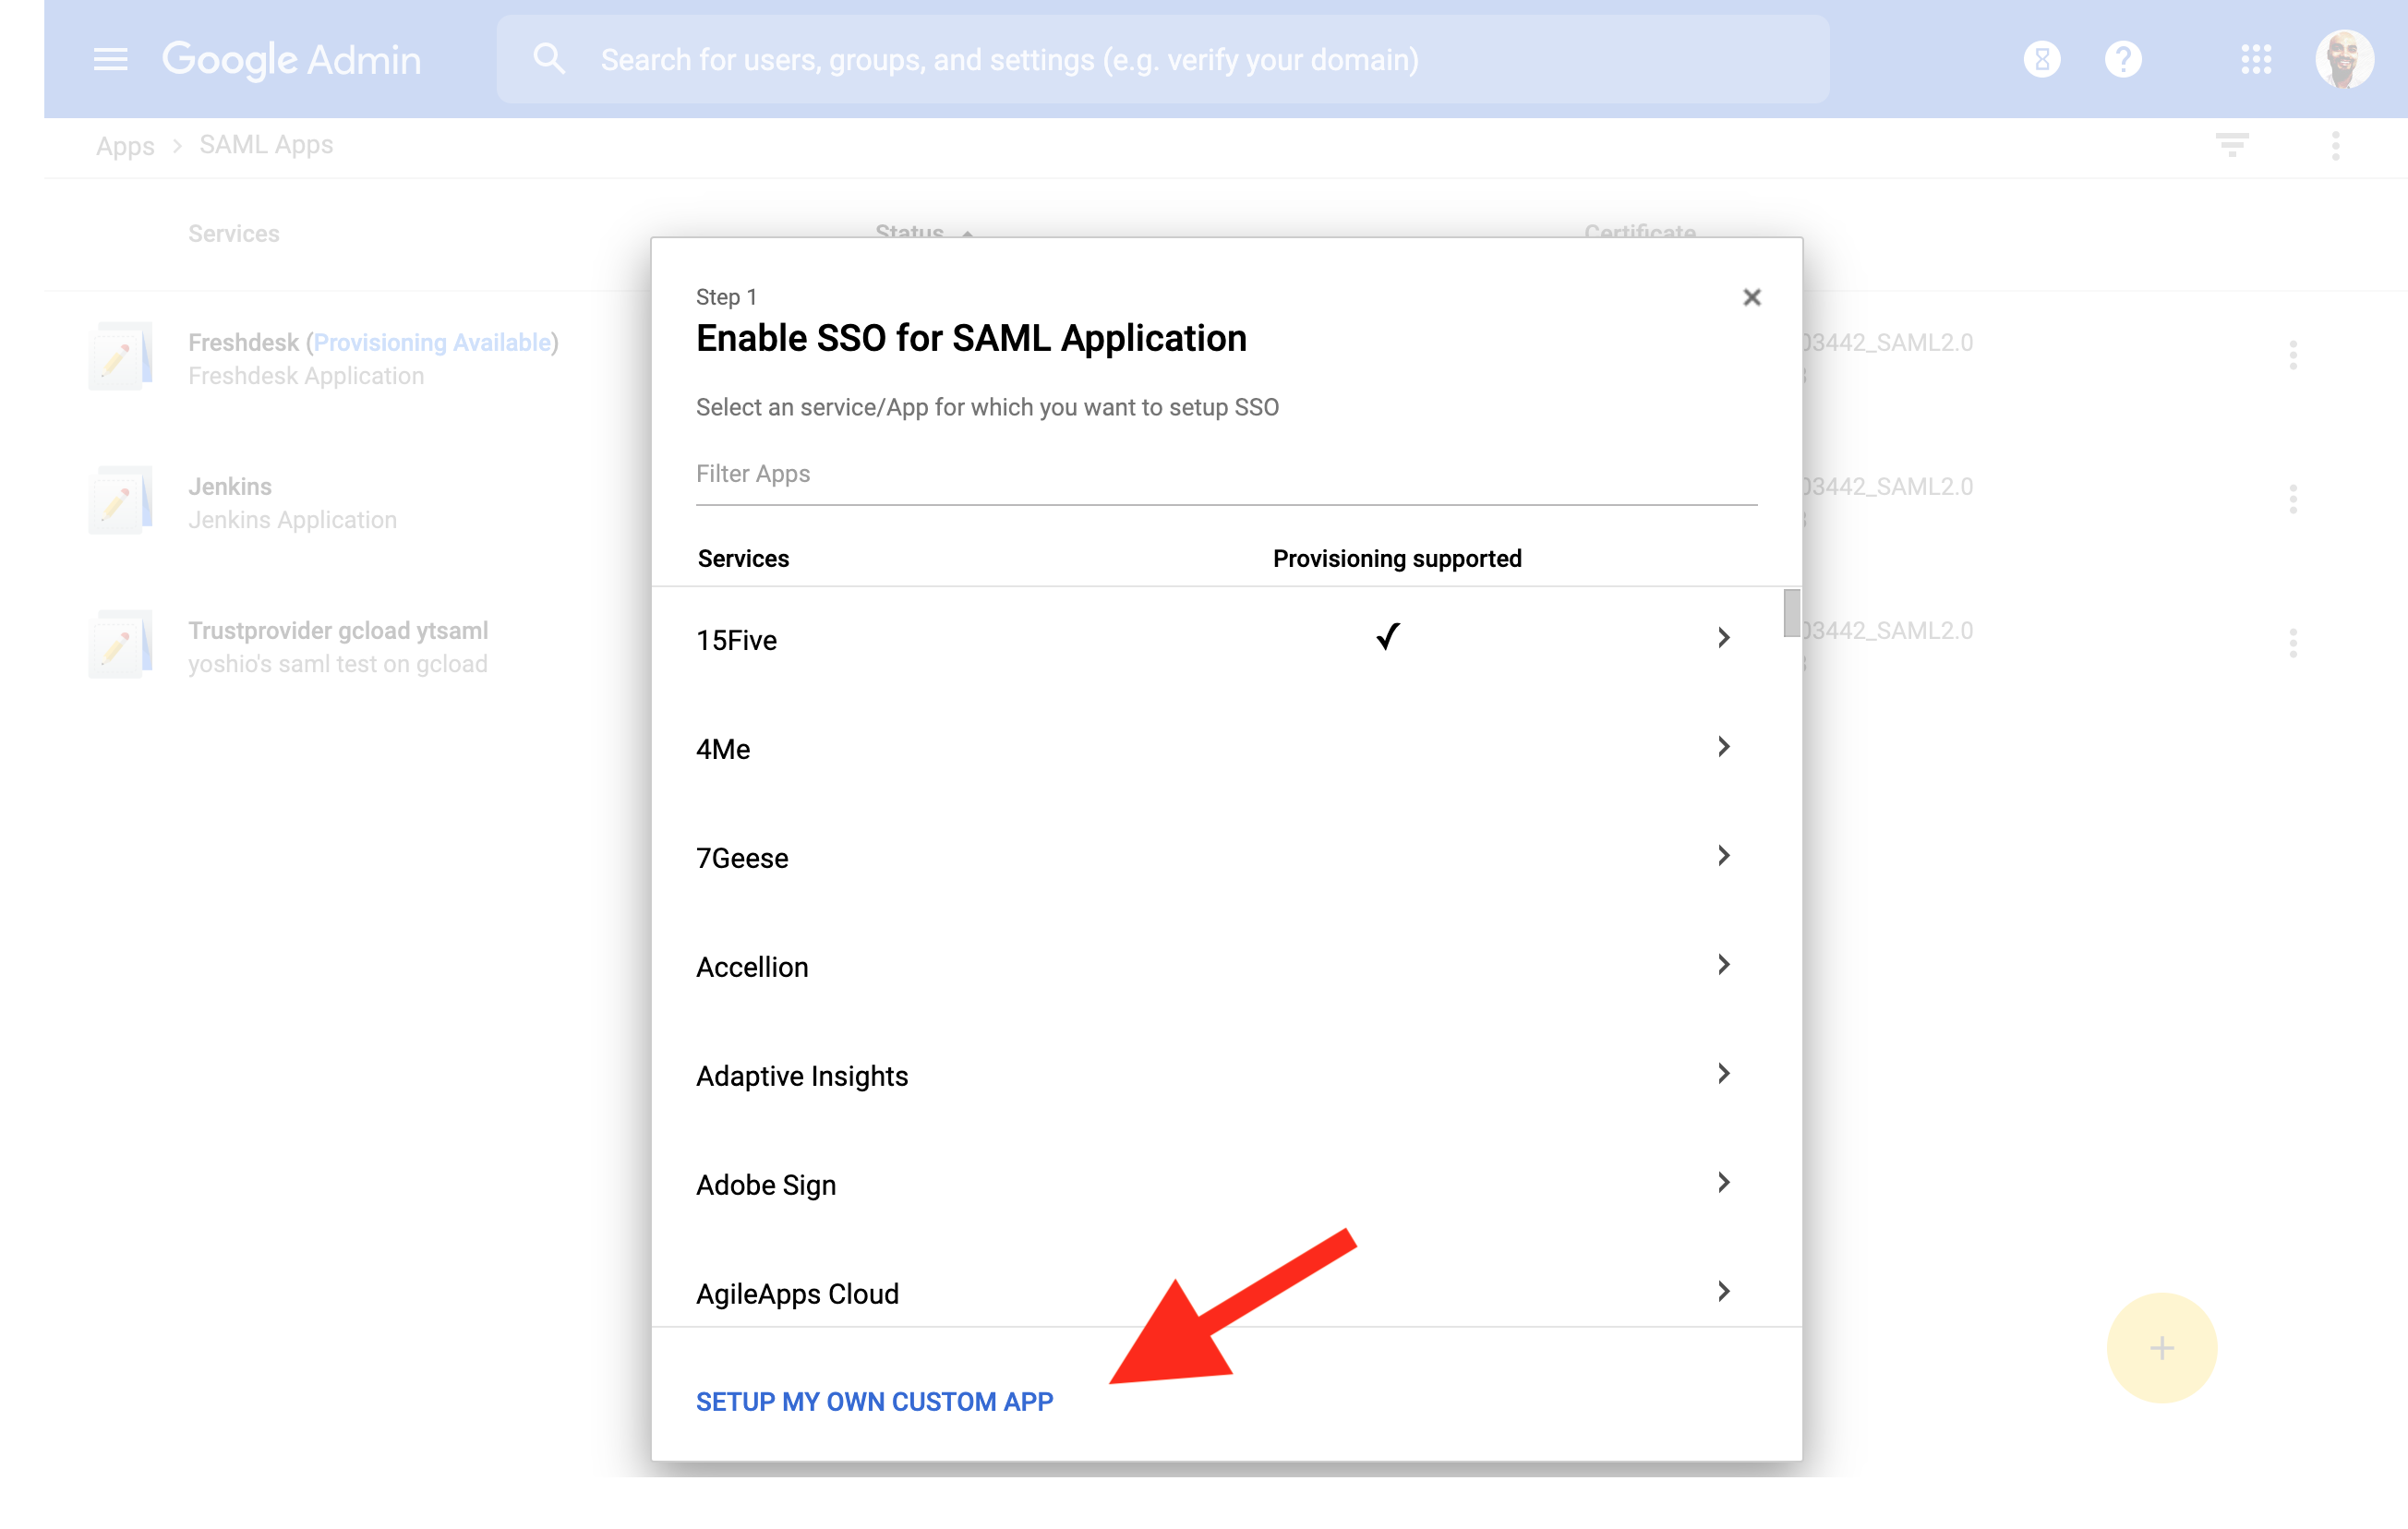This screenshot has width=2408, height=1529.
Task: Click the Services header in dialog
Action: 743,558
